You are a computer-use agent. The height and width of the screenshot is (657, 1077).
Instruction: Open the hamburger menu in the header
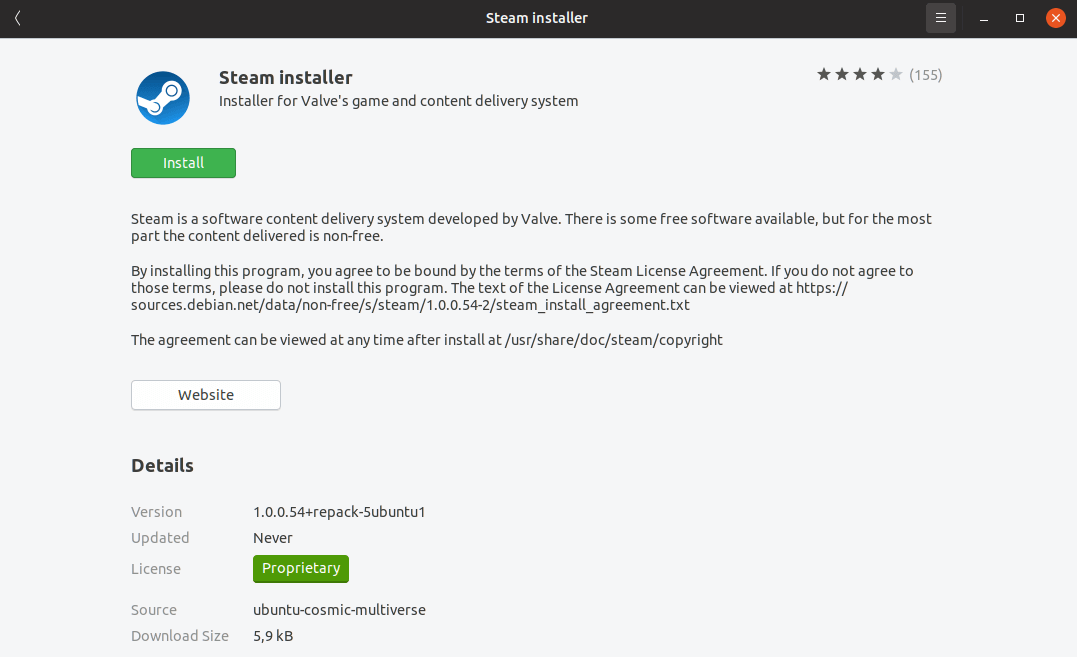pos(940,18)
